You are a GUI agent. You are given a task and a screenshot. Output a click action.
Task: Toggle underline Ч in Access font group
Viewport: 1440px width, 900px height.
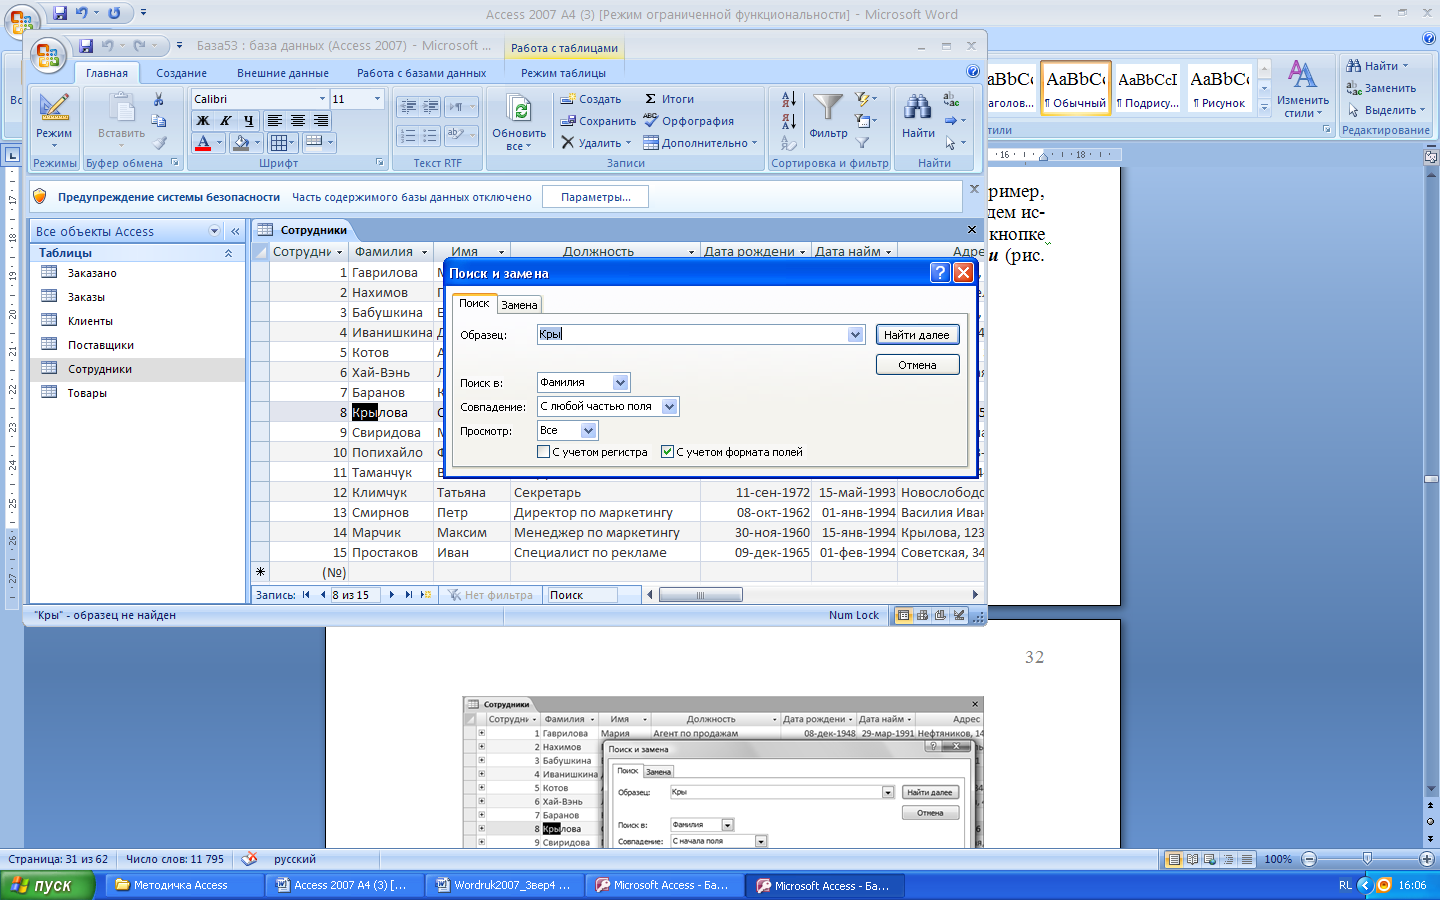248,121
